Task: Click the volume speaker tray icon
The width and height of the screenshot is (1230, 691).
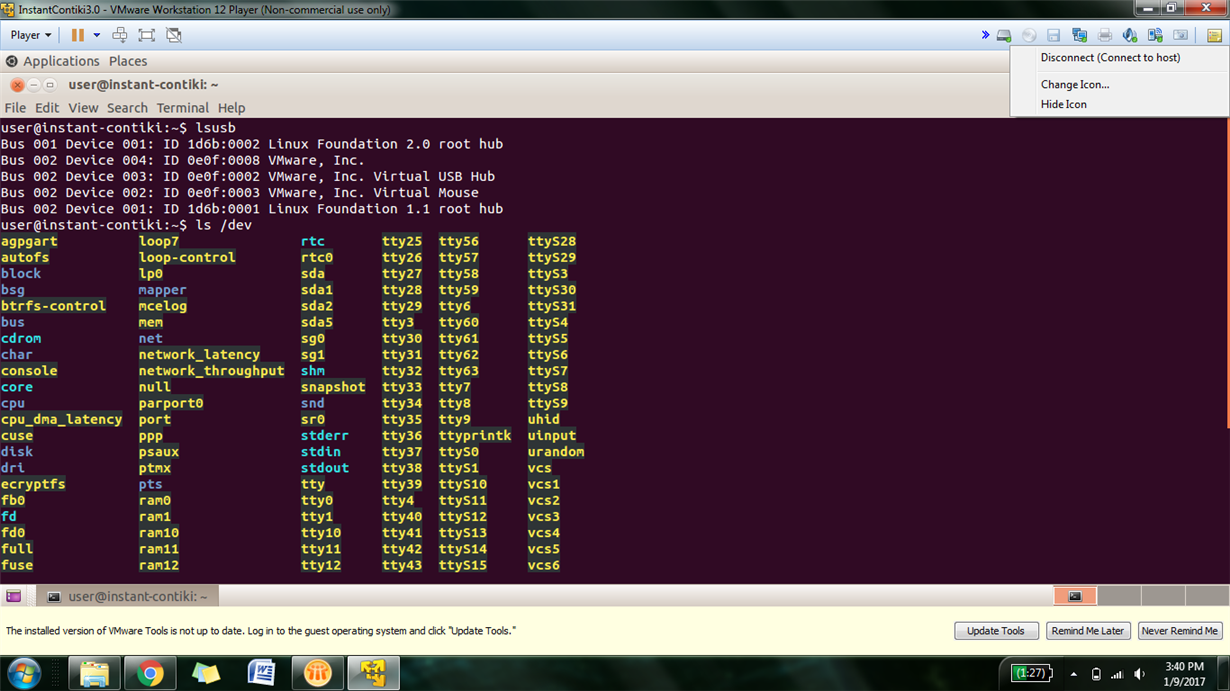Action: pos(1140,674)
